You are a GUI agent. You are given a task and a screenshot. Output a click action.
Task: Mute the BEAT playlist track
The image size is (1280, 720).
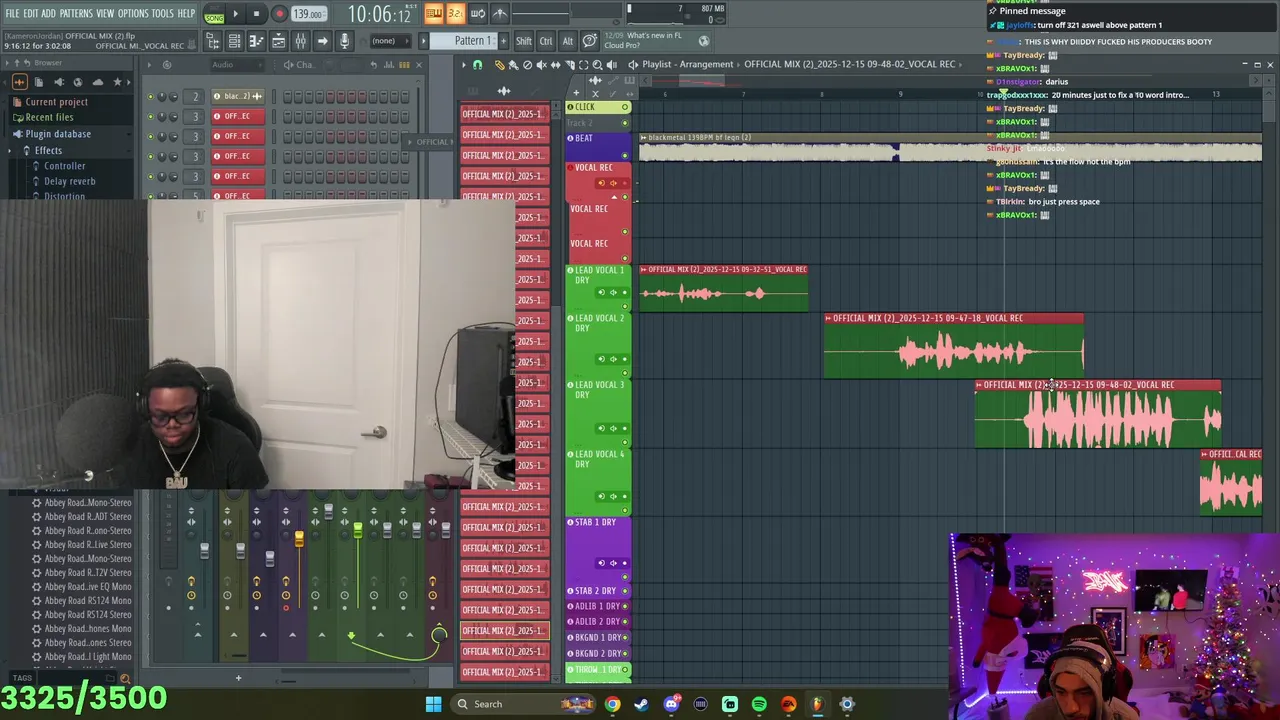coord(625,155)
